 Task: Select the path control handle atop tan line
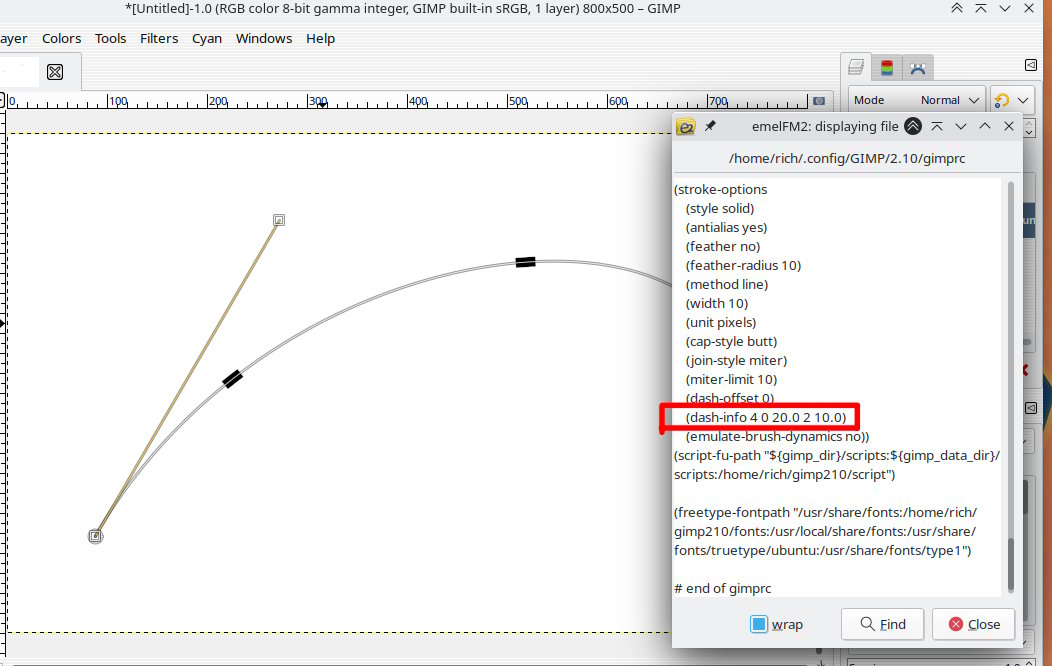(279, 220)
